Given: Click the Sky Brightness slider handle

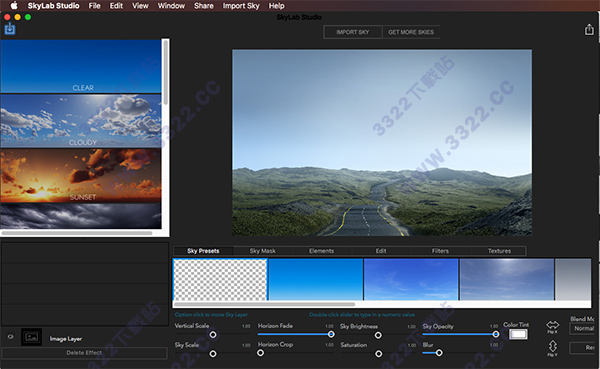Looking at the screenshot, I should [x=378, y=335].
